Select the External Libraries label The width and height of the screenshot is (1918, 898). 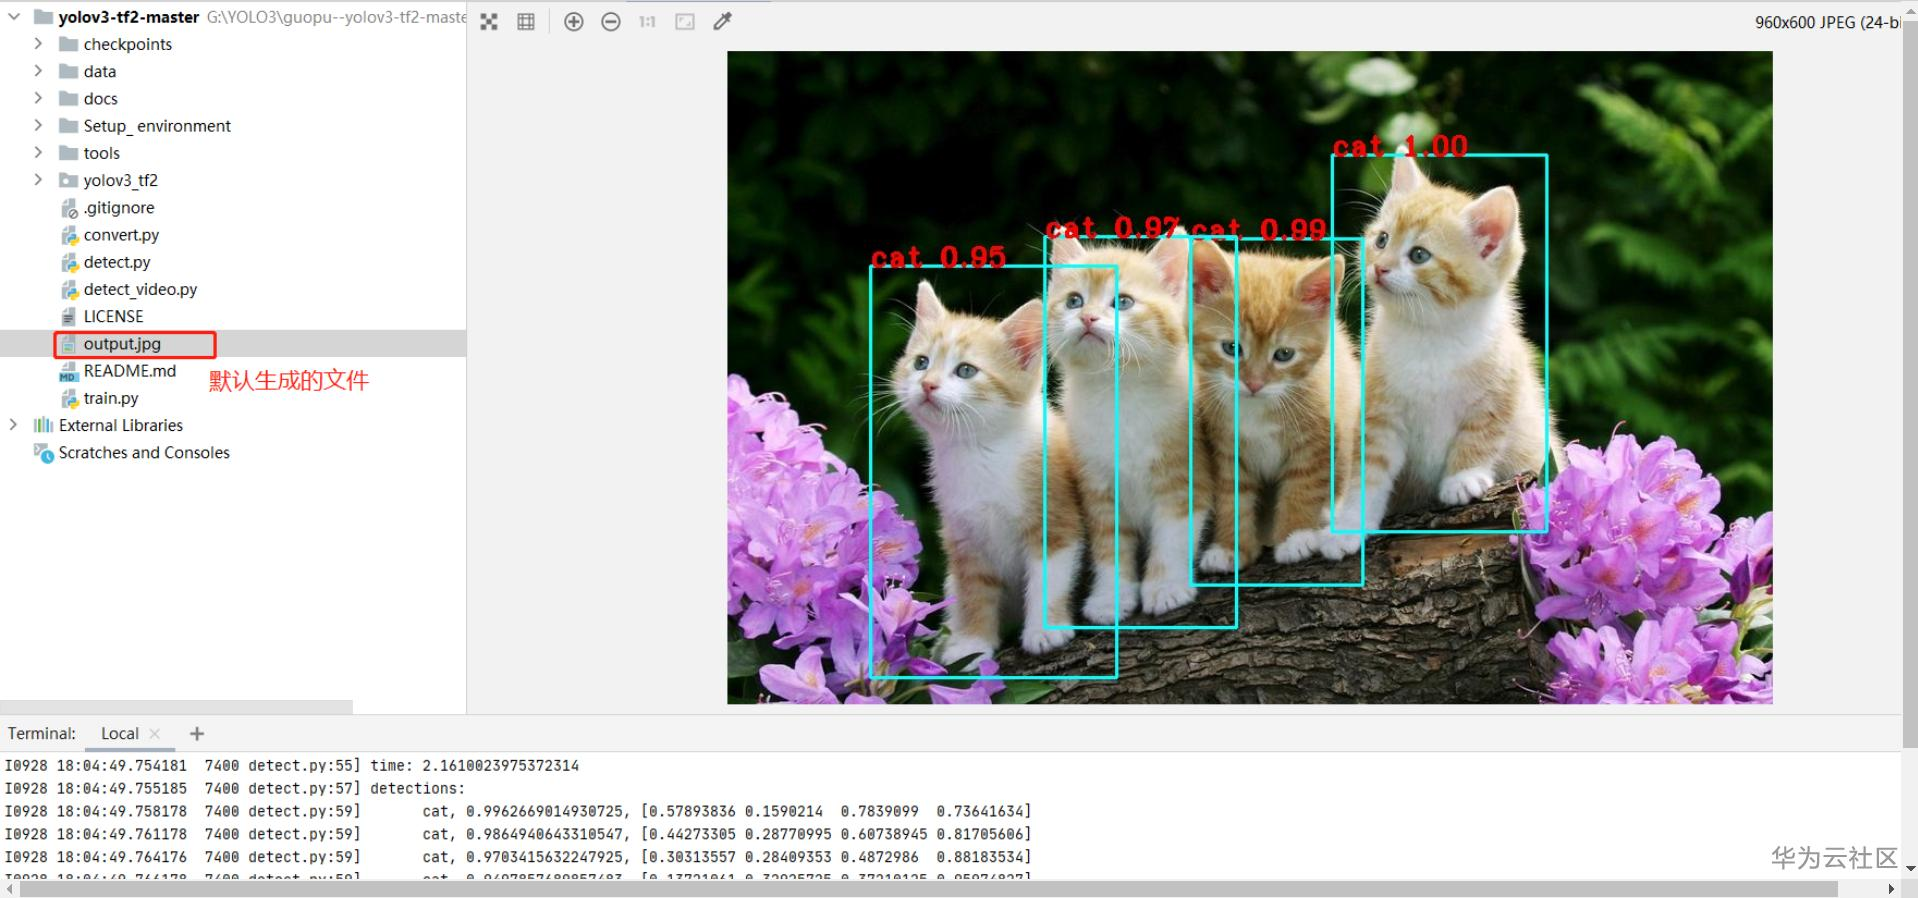pyautogui.click(x=121, y=425)
